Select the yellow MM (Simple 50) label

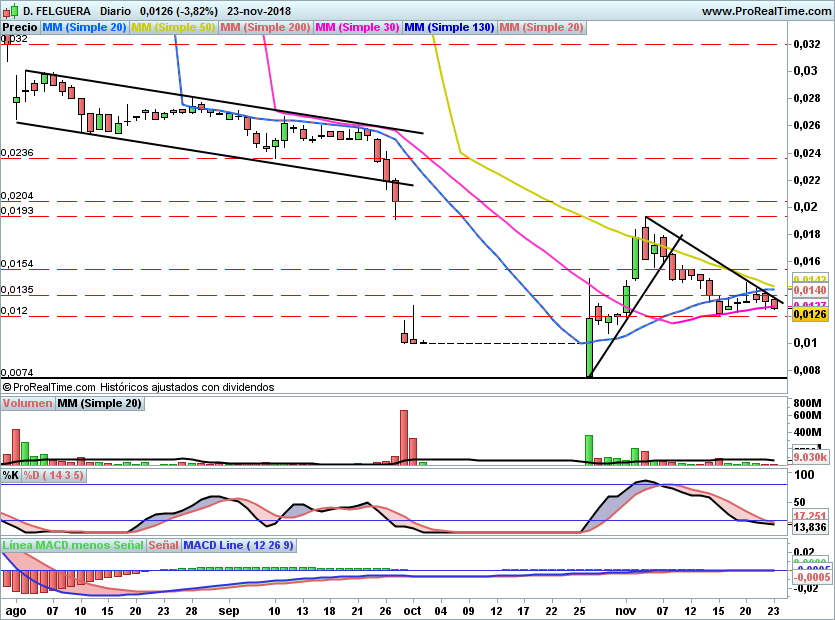(173, 28)
